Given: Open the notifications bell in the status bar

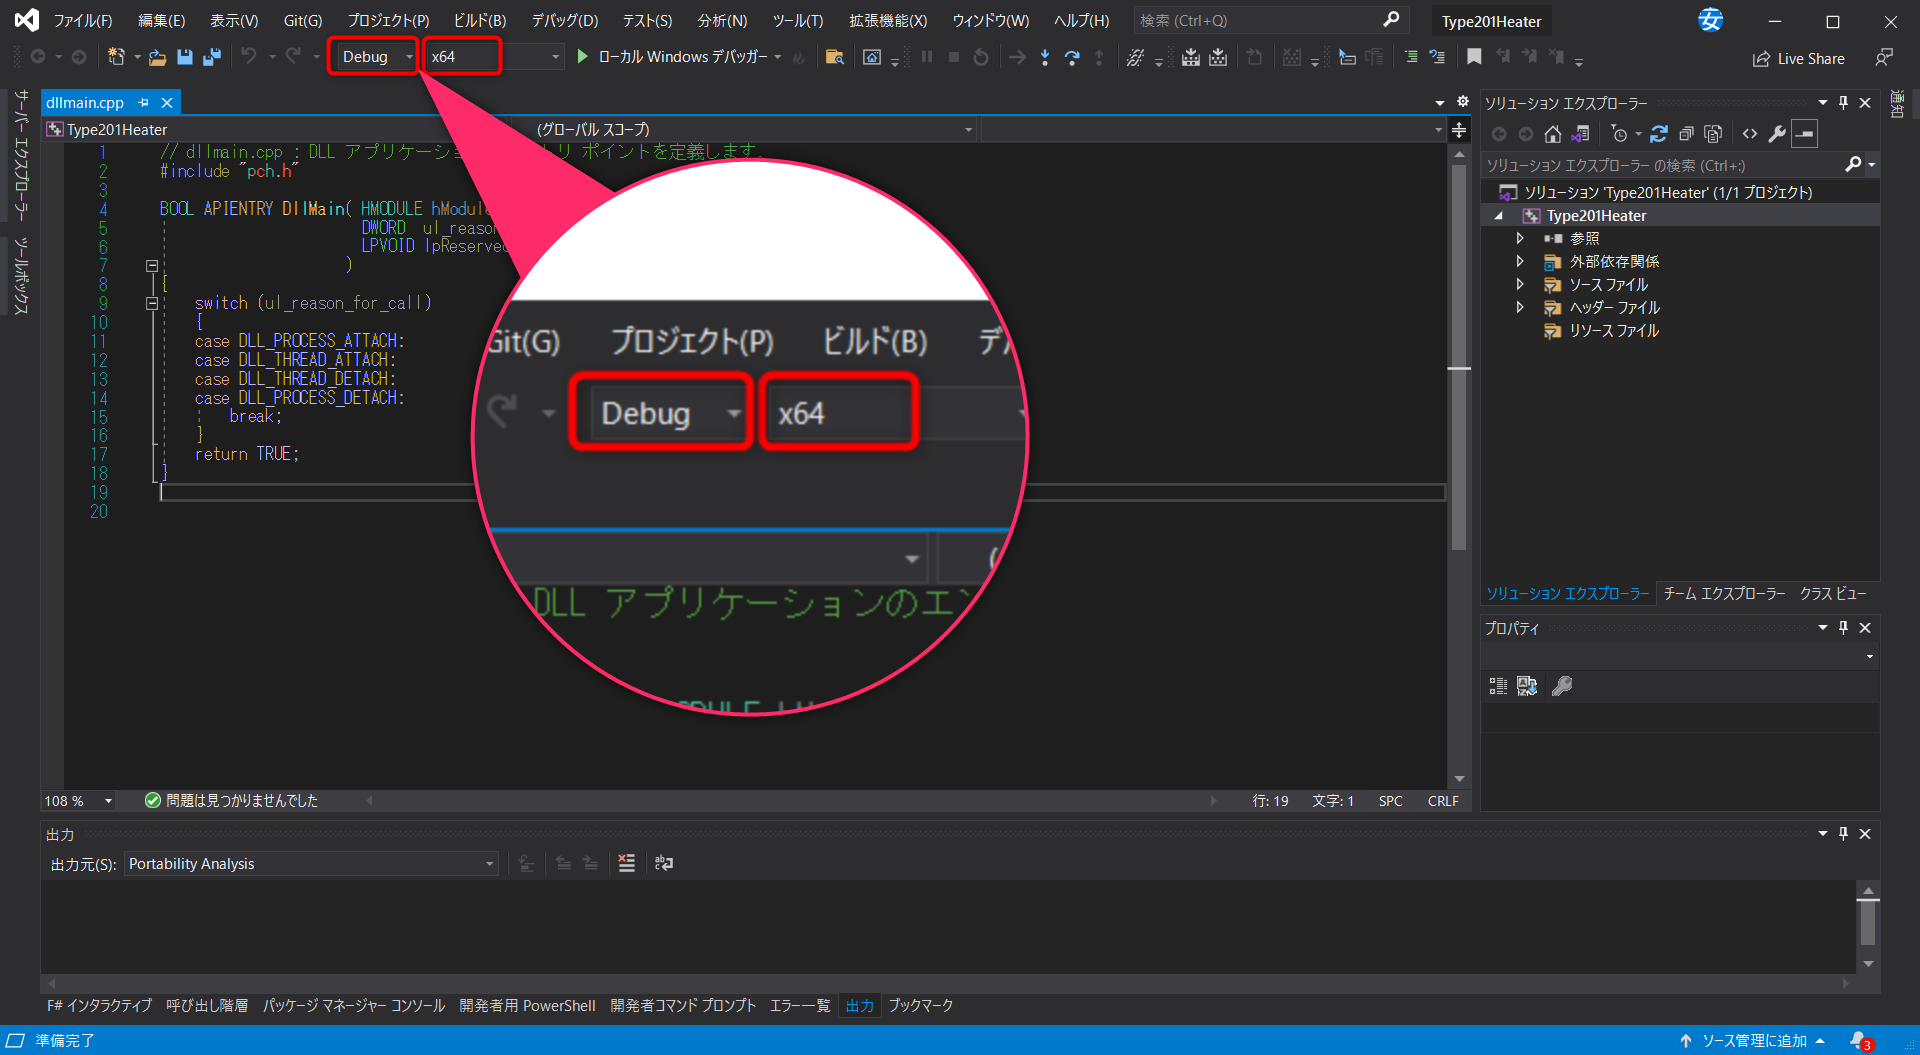Looking at the screenshot, I should point(1860,1041).
